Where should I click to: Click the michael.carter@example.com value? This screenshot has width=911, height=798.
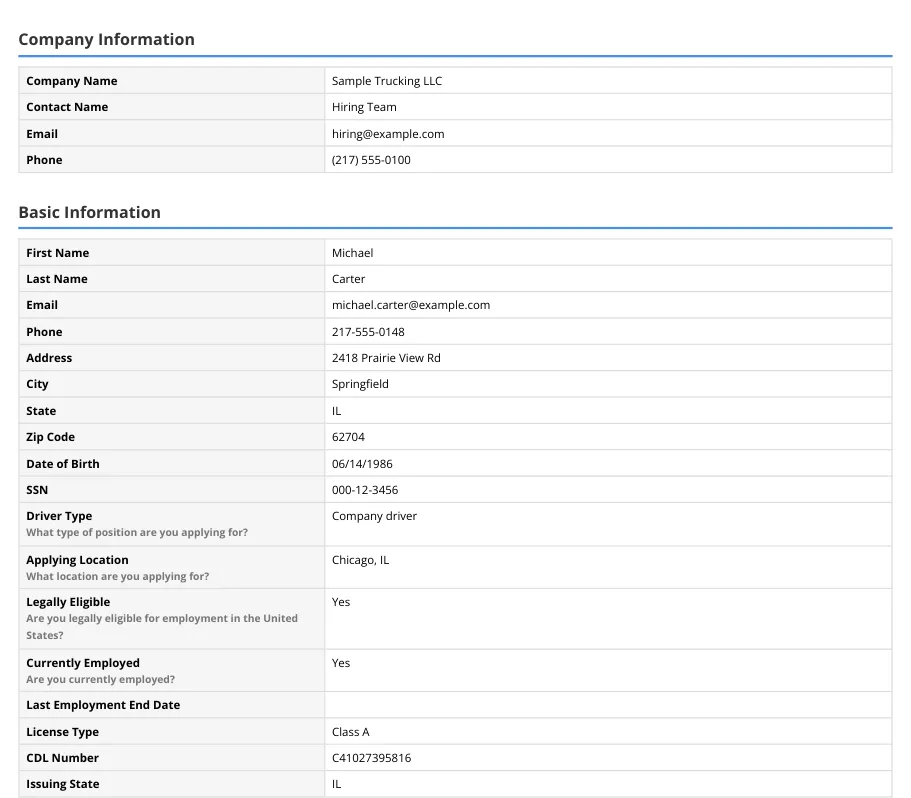(x=411, y=305)
